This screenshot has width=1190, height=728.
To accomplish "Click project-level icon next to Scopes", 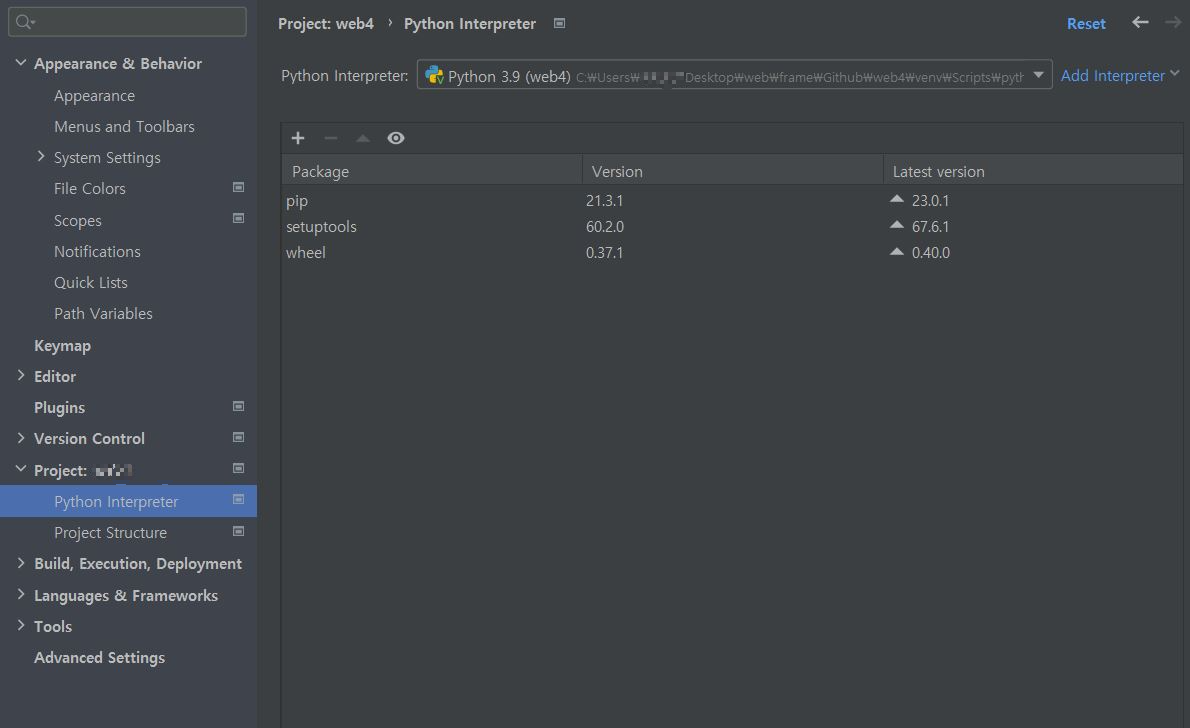I will [x=238, y=219].
